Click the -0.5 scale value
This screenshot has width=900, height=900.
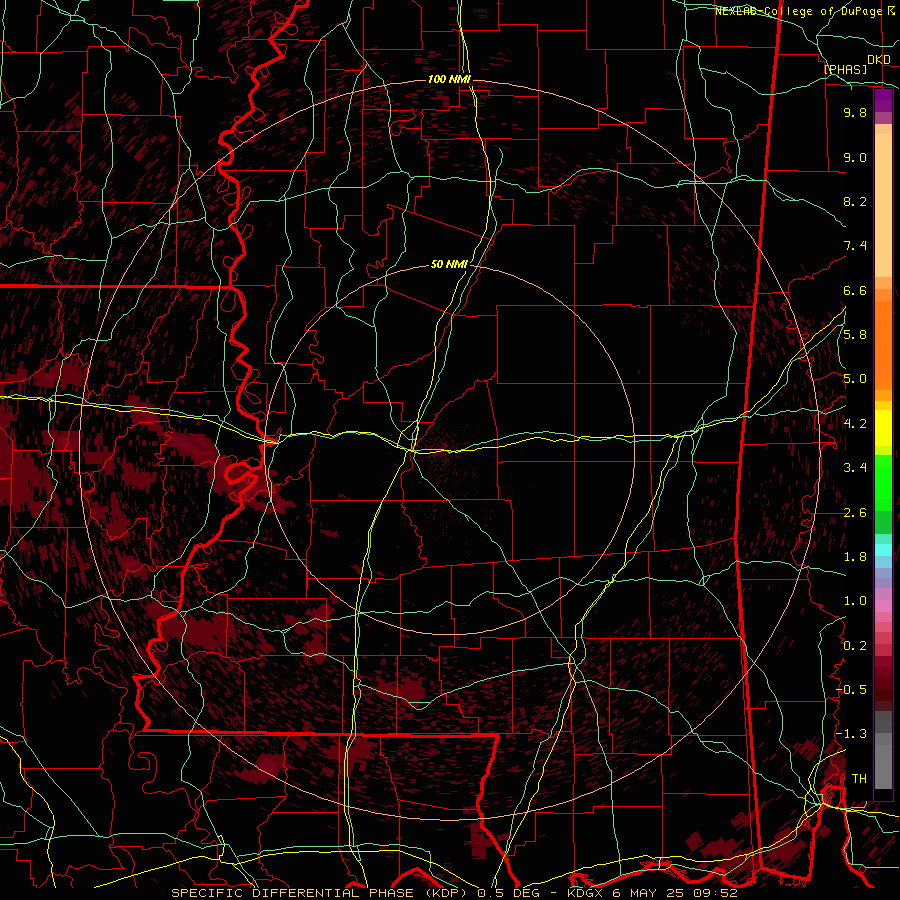tap(851, 689)
